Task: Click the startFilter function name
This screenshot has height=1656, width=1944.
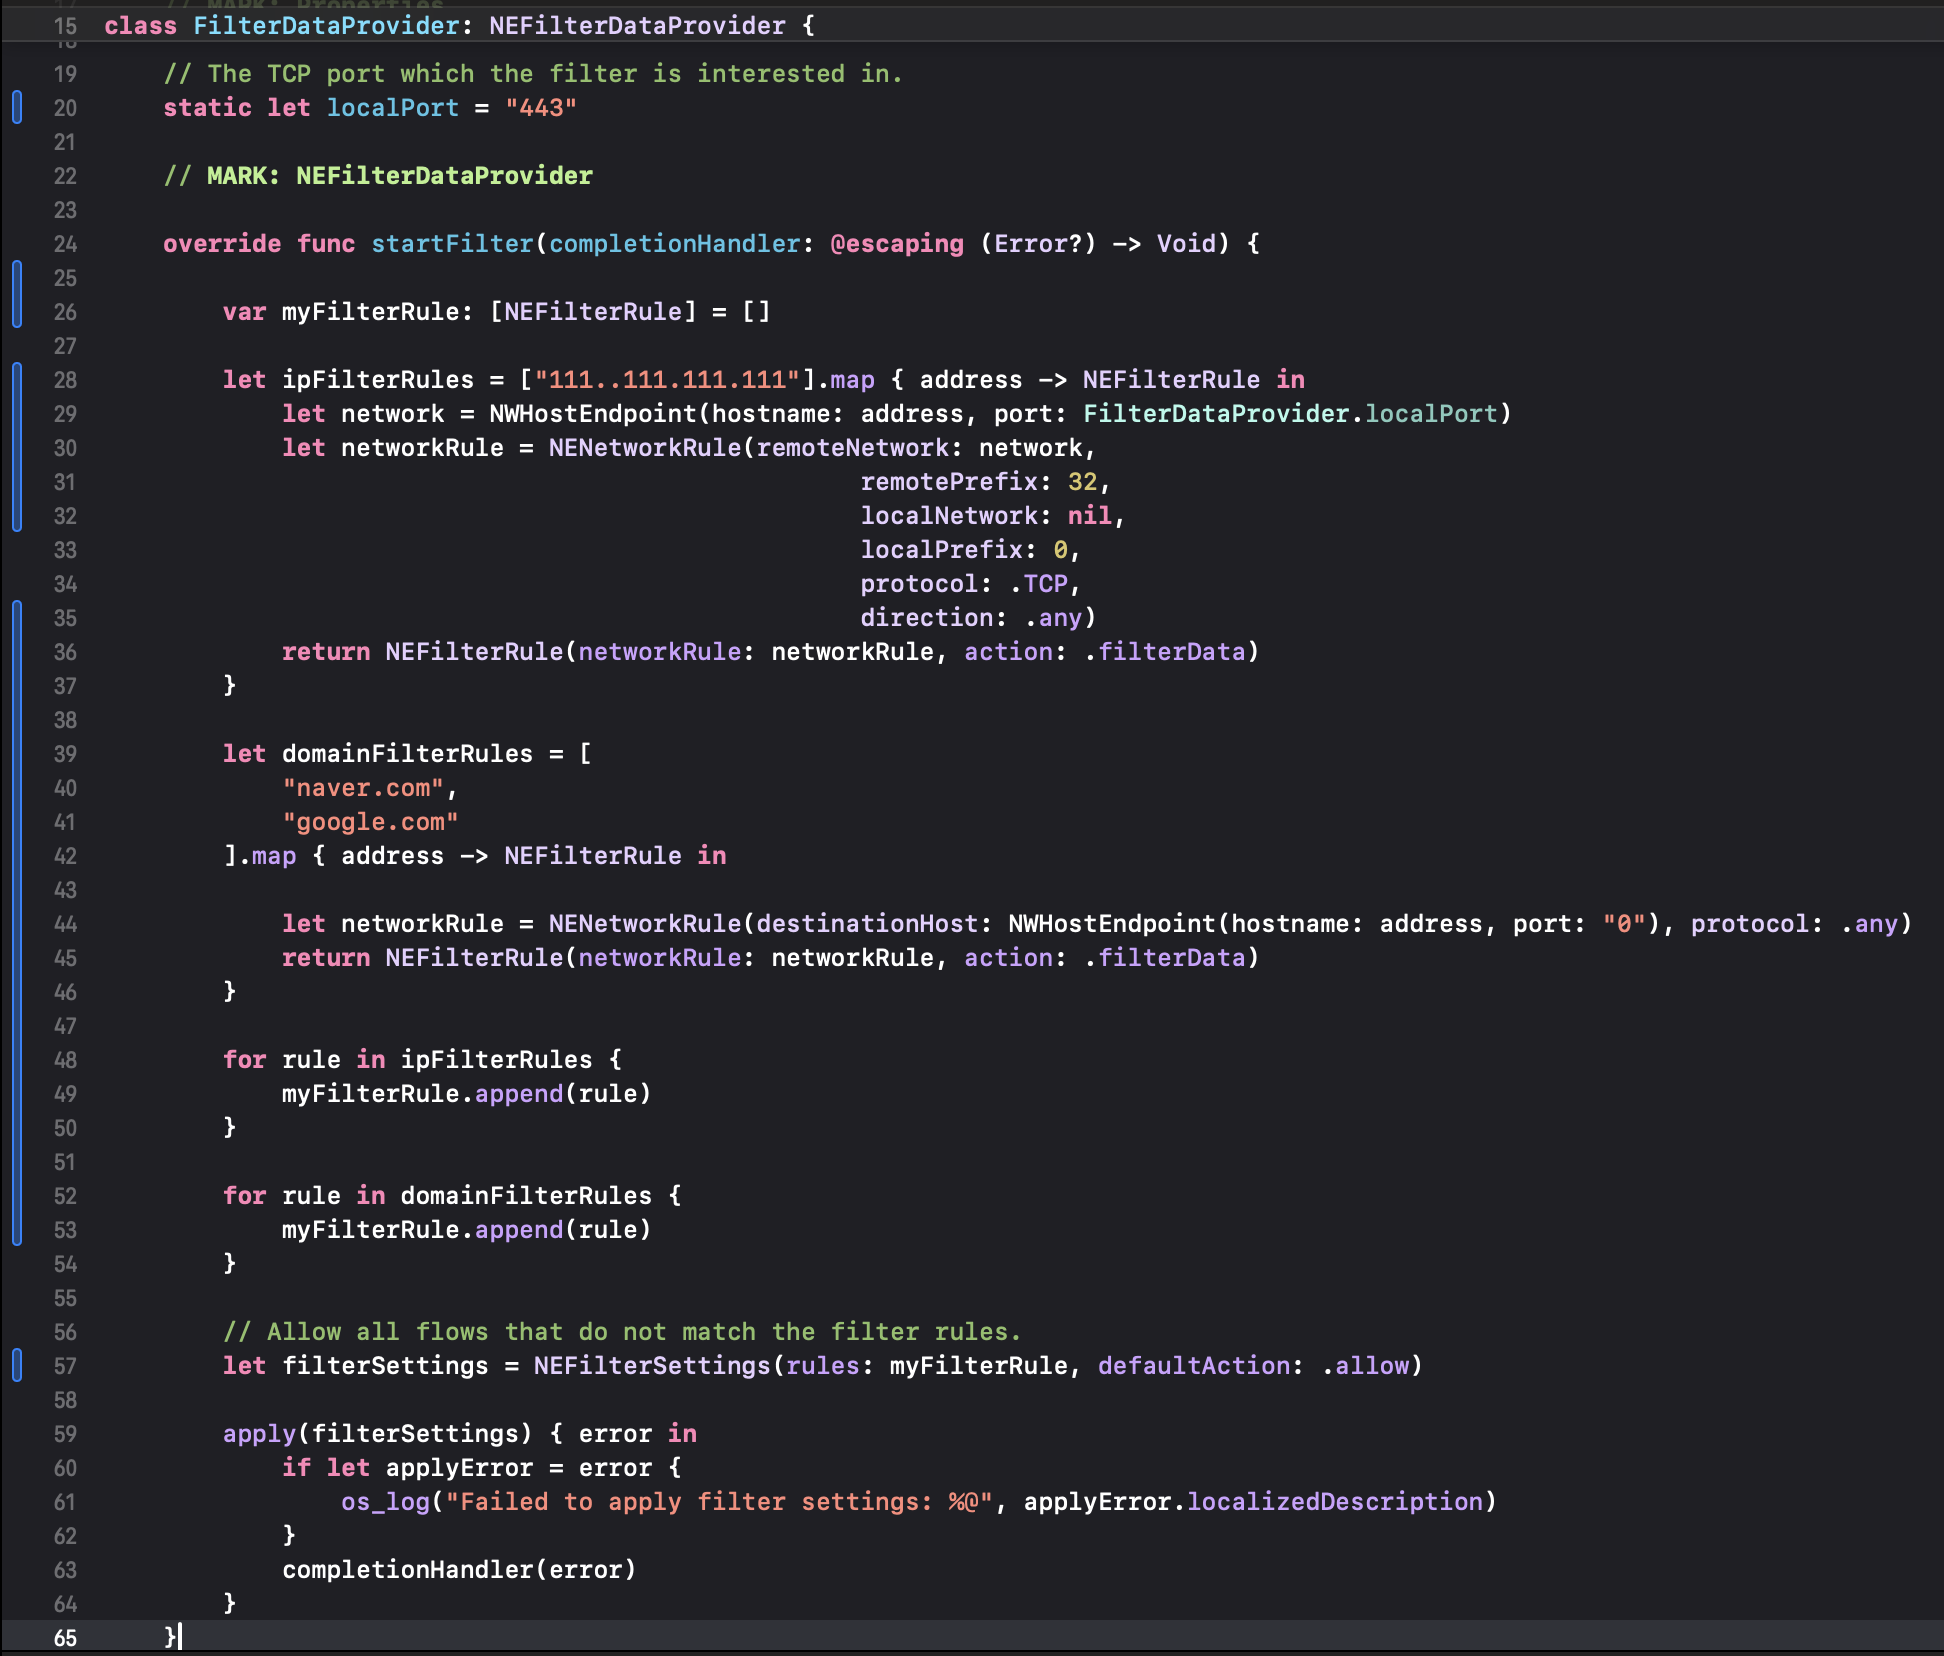Action: (x=452, y=244)
